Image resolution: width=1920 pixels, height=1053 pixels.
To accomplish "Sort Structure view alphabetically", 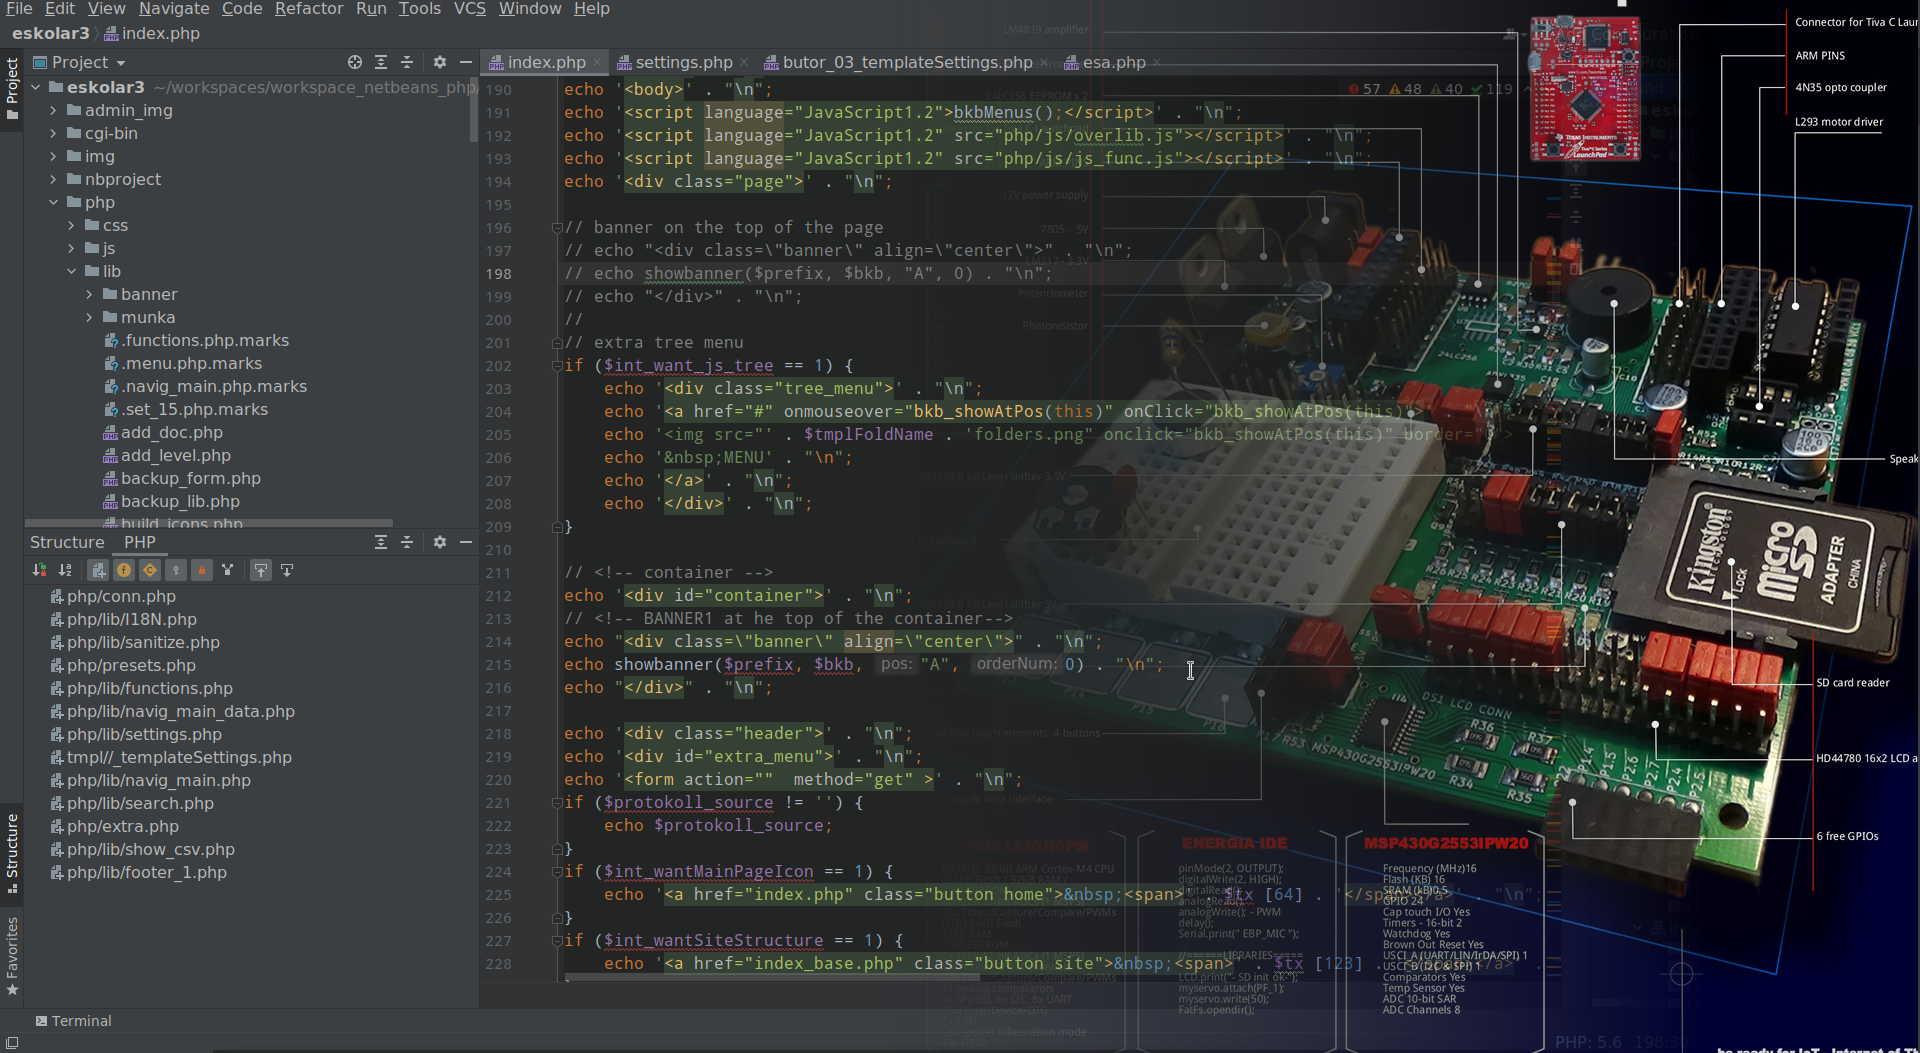I will [65, 570].
